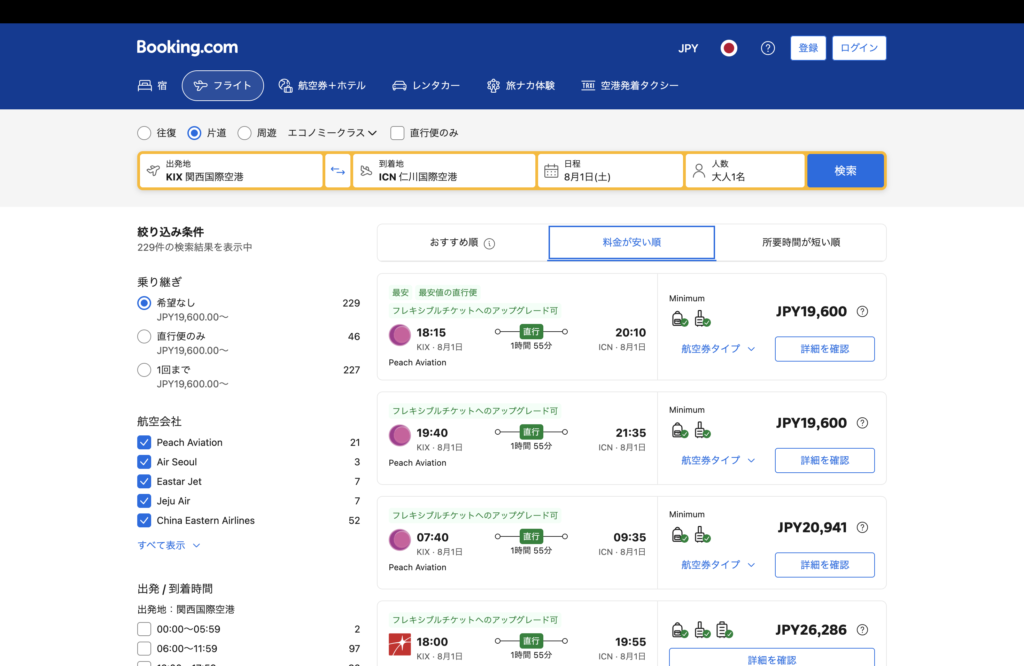Click the Japan flag language icon

click(x=729, y=48)
